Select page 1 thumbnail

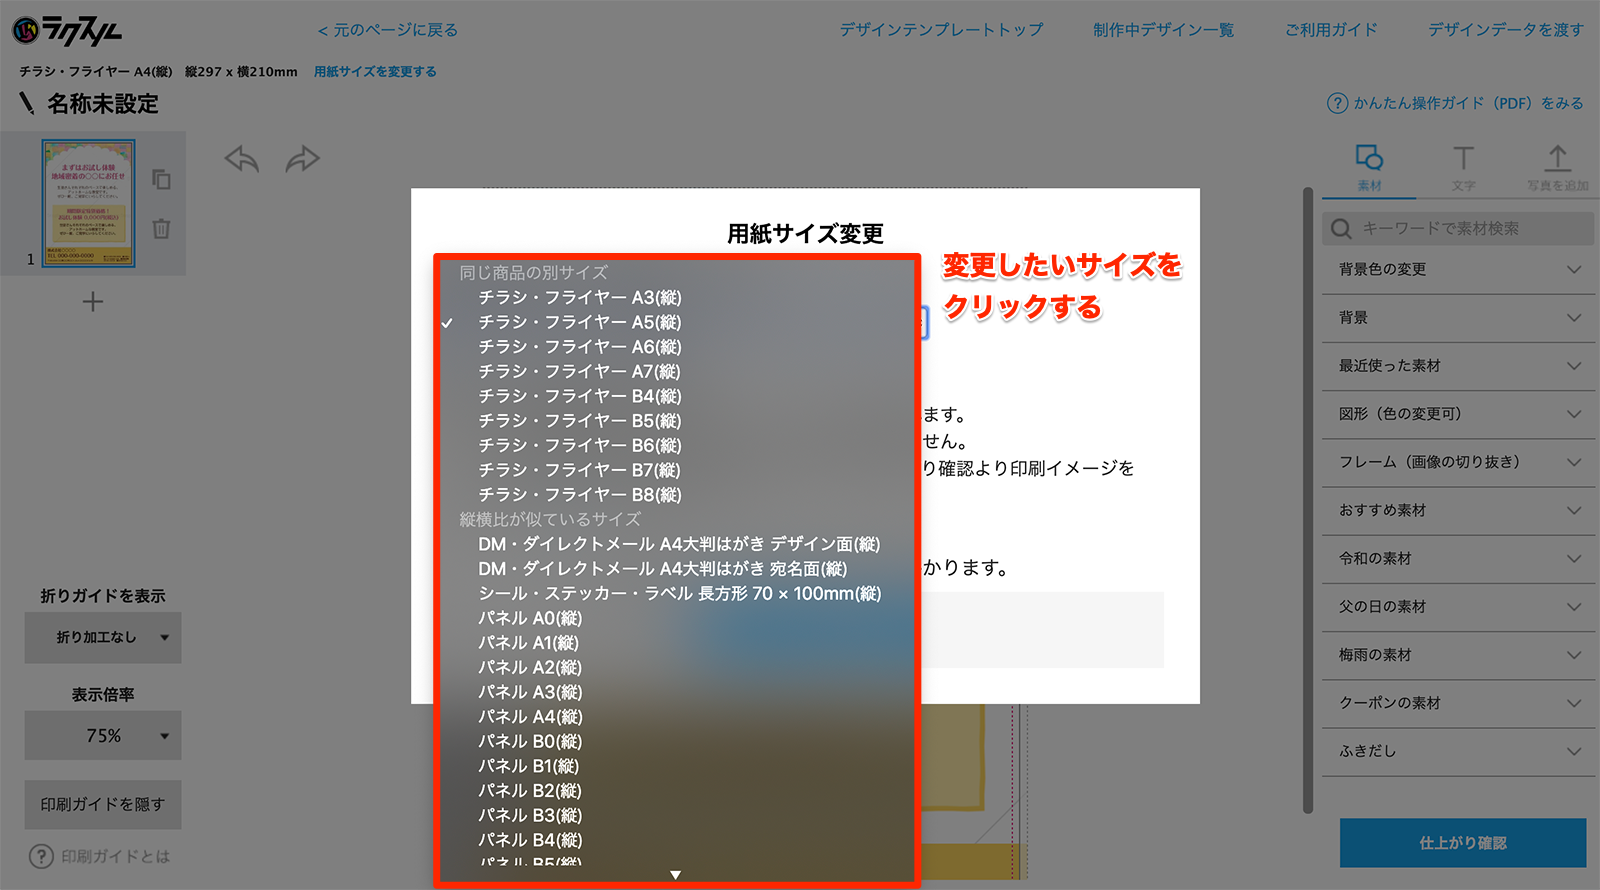[x=88, y=203]
